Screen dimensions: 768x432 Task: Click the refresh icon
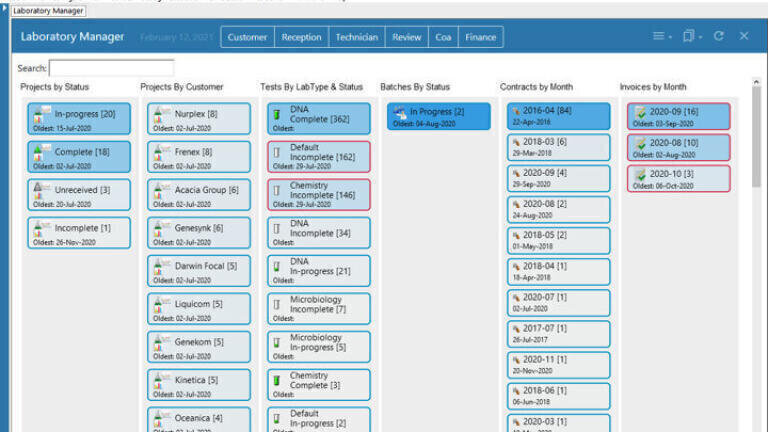(719, 36)
